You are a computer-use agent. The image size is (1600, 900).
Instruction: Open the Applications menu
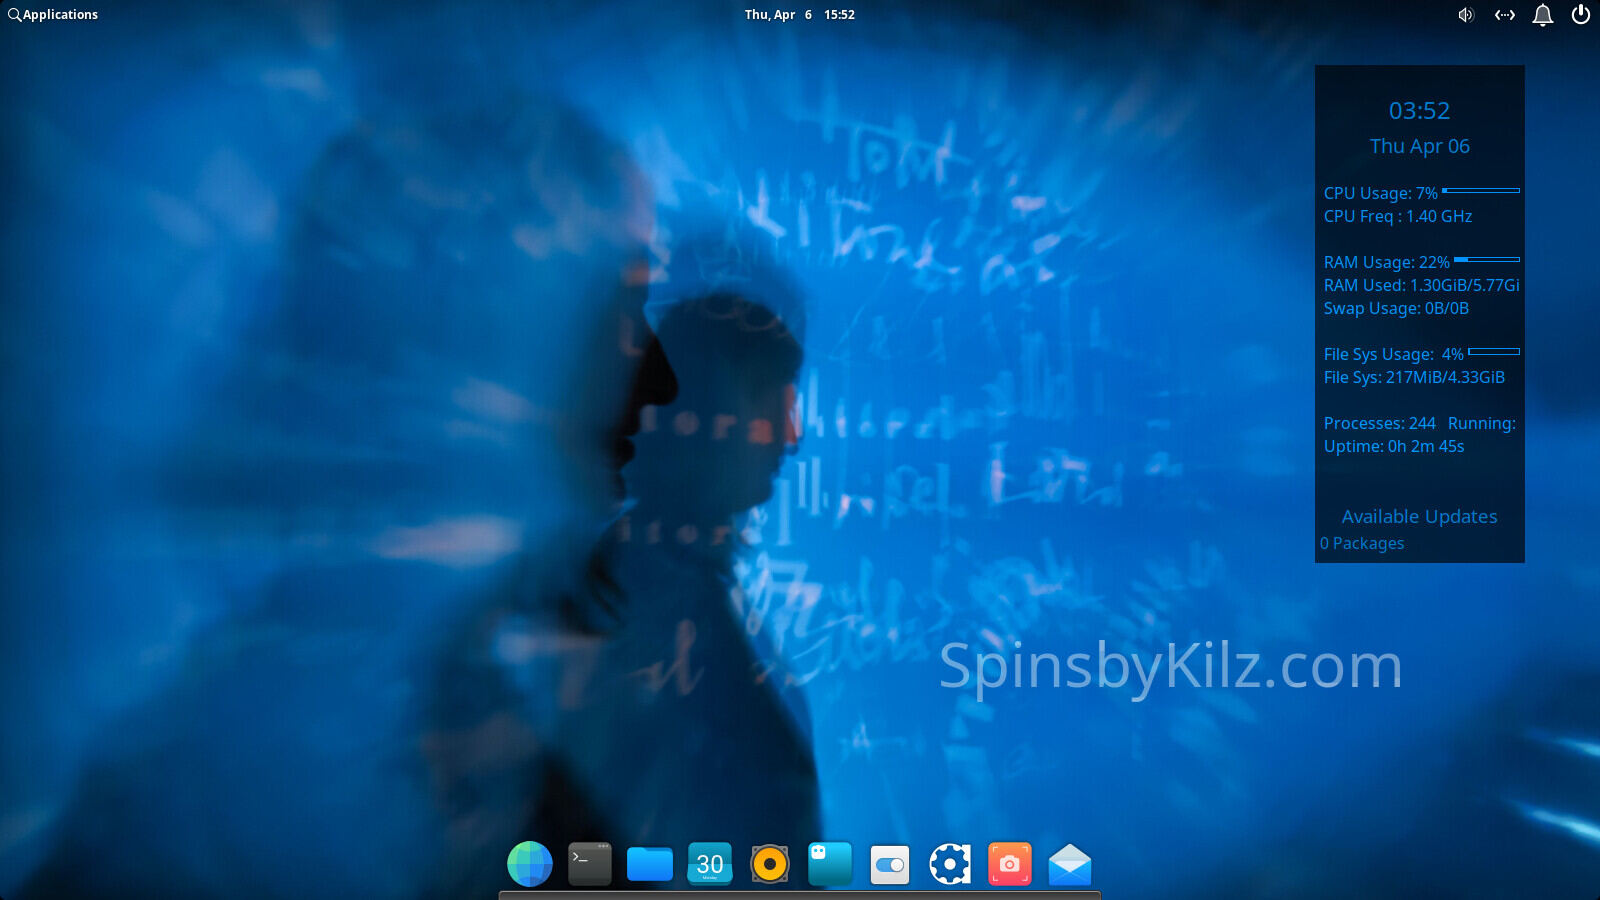[x=53, y=15]
